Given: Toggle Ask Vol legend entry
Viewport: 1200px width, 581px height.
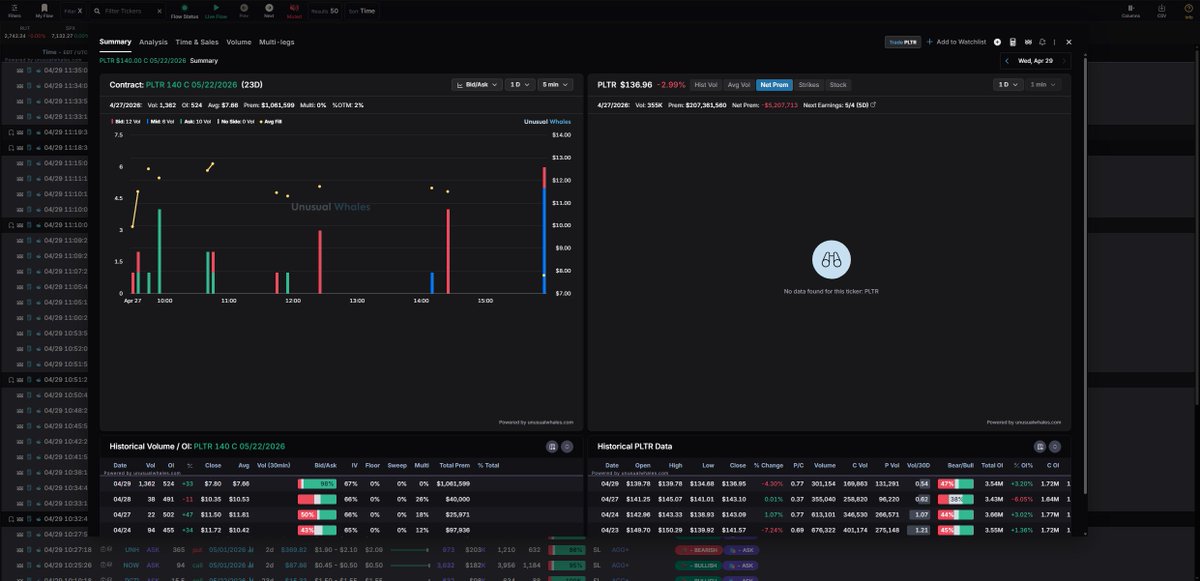Looking at the screenshot, I should 197,121.
